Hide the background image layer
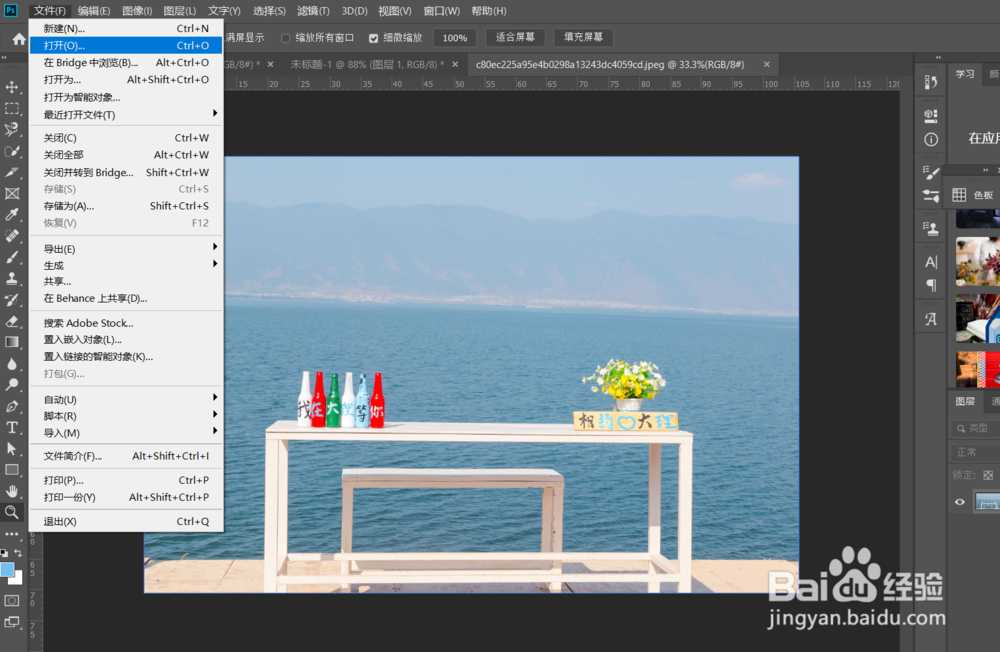Image resolution: width=1000 pixels, height=652 pixels. pos(960,502)
